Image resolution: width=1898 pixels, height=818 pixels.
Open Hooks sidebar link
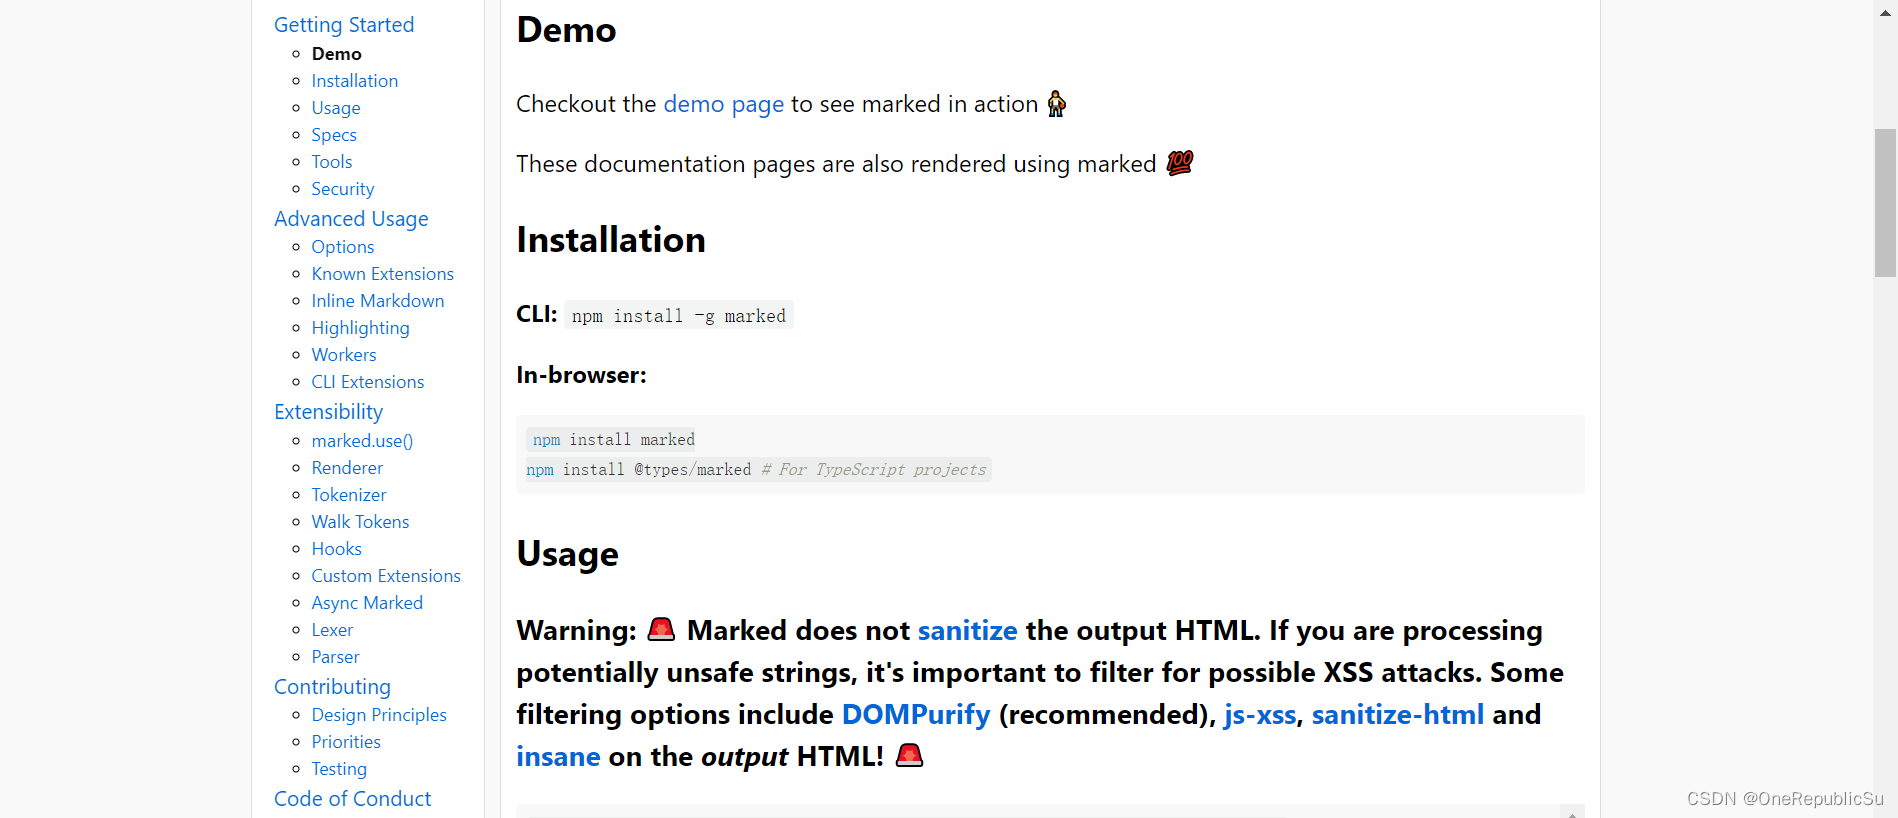[x=337, y=549]
